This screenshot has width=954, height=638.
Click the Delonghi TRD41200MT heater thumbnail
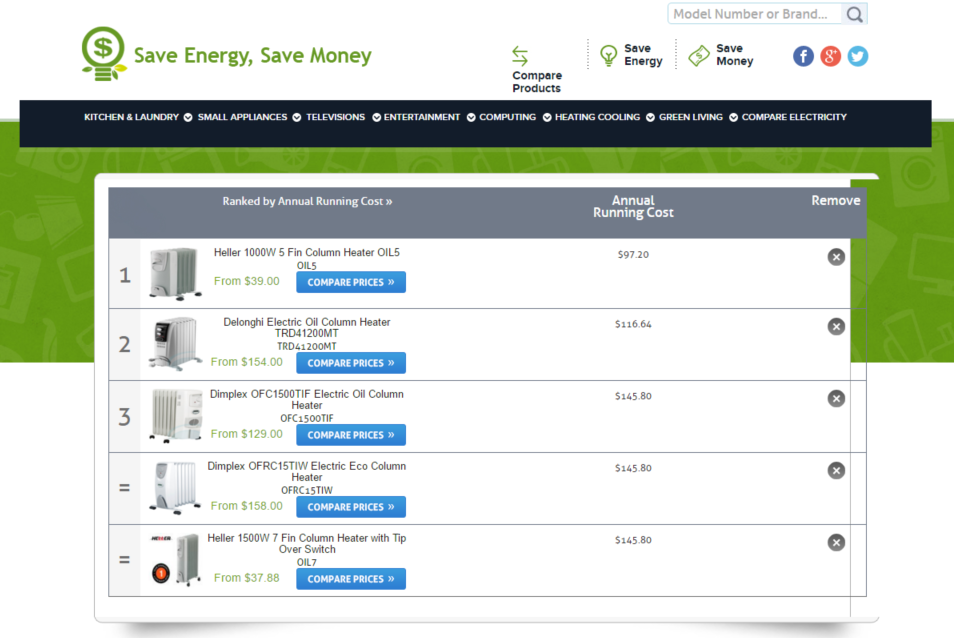tap(175, 344)
